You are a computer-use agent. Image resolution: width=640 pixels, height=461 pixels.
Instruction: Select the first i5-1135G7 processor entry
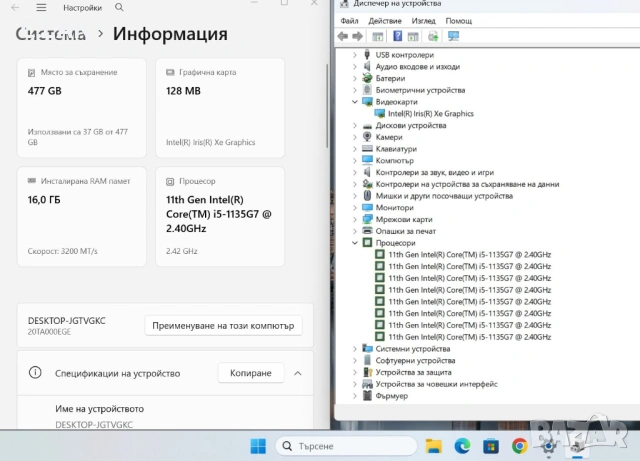pos(469,255)
